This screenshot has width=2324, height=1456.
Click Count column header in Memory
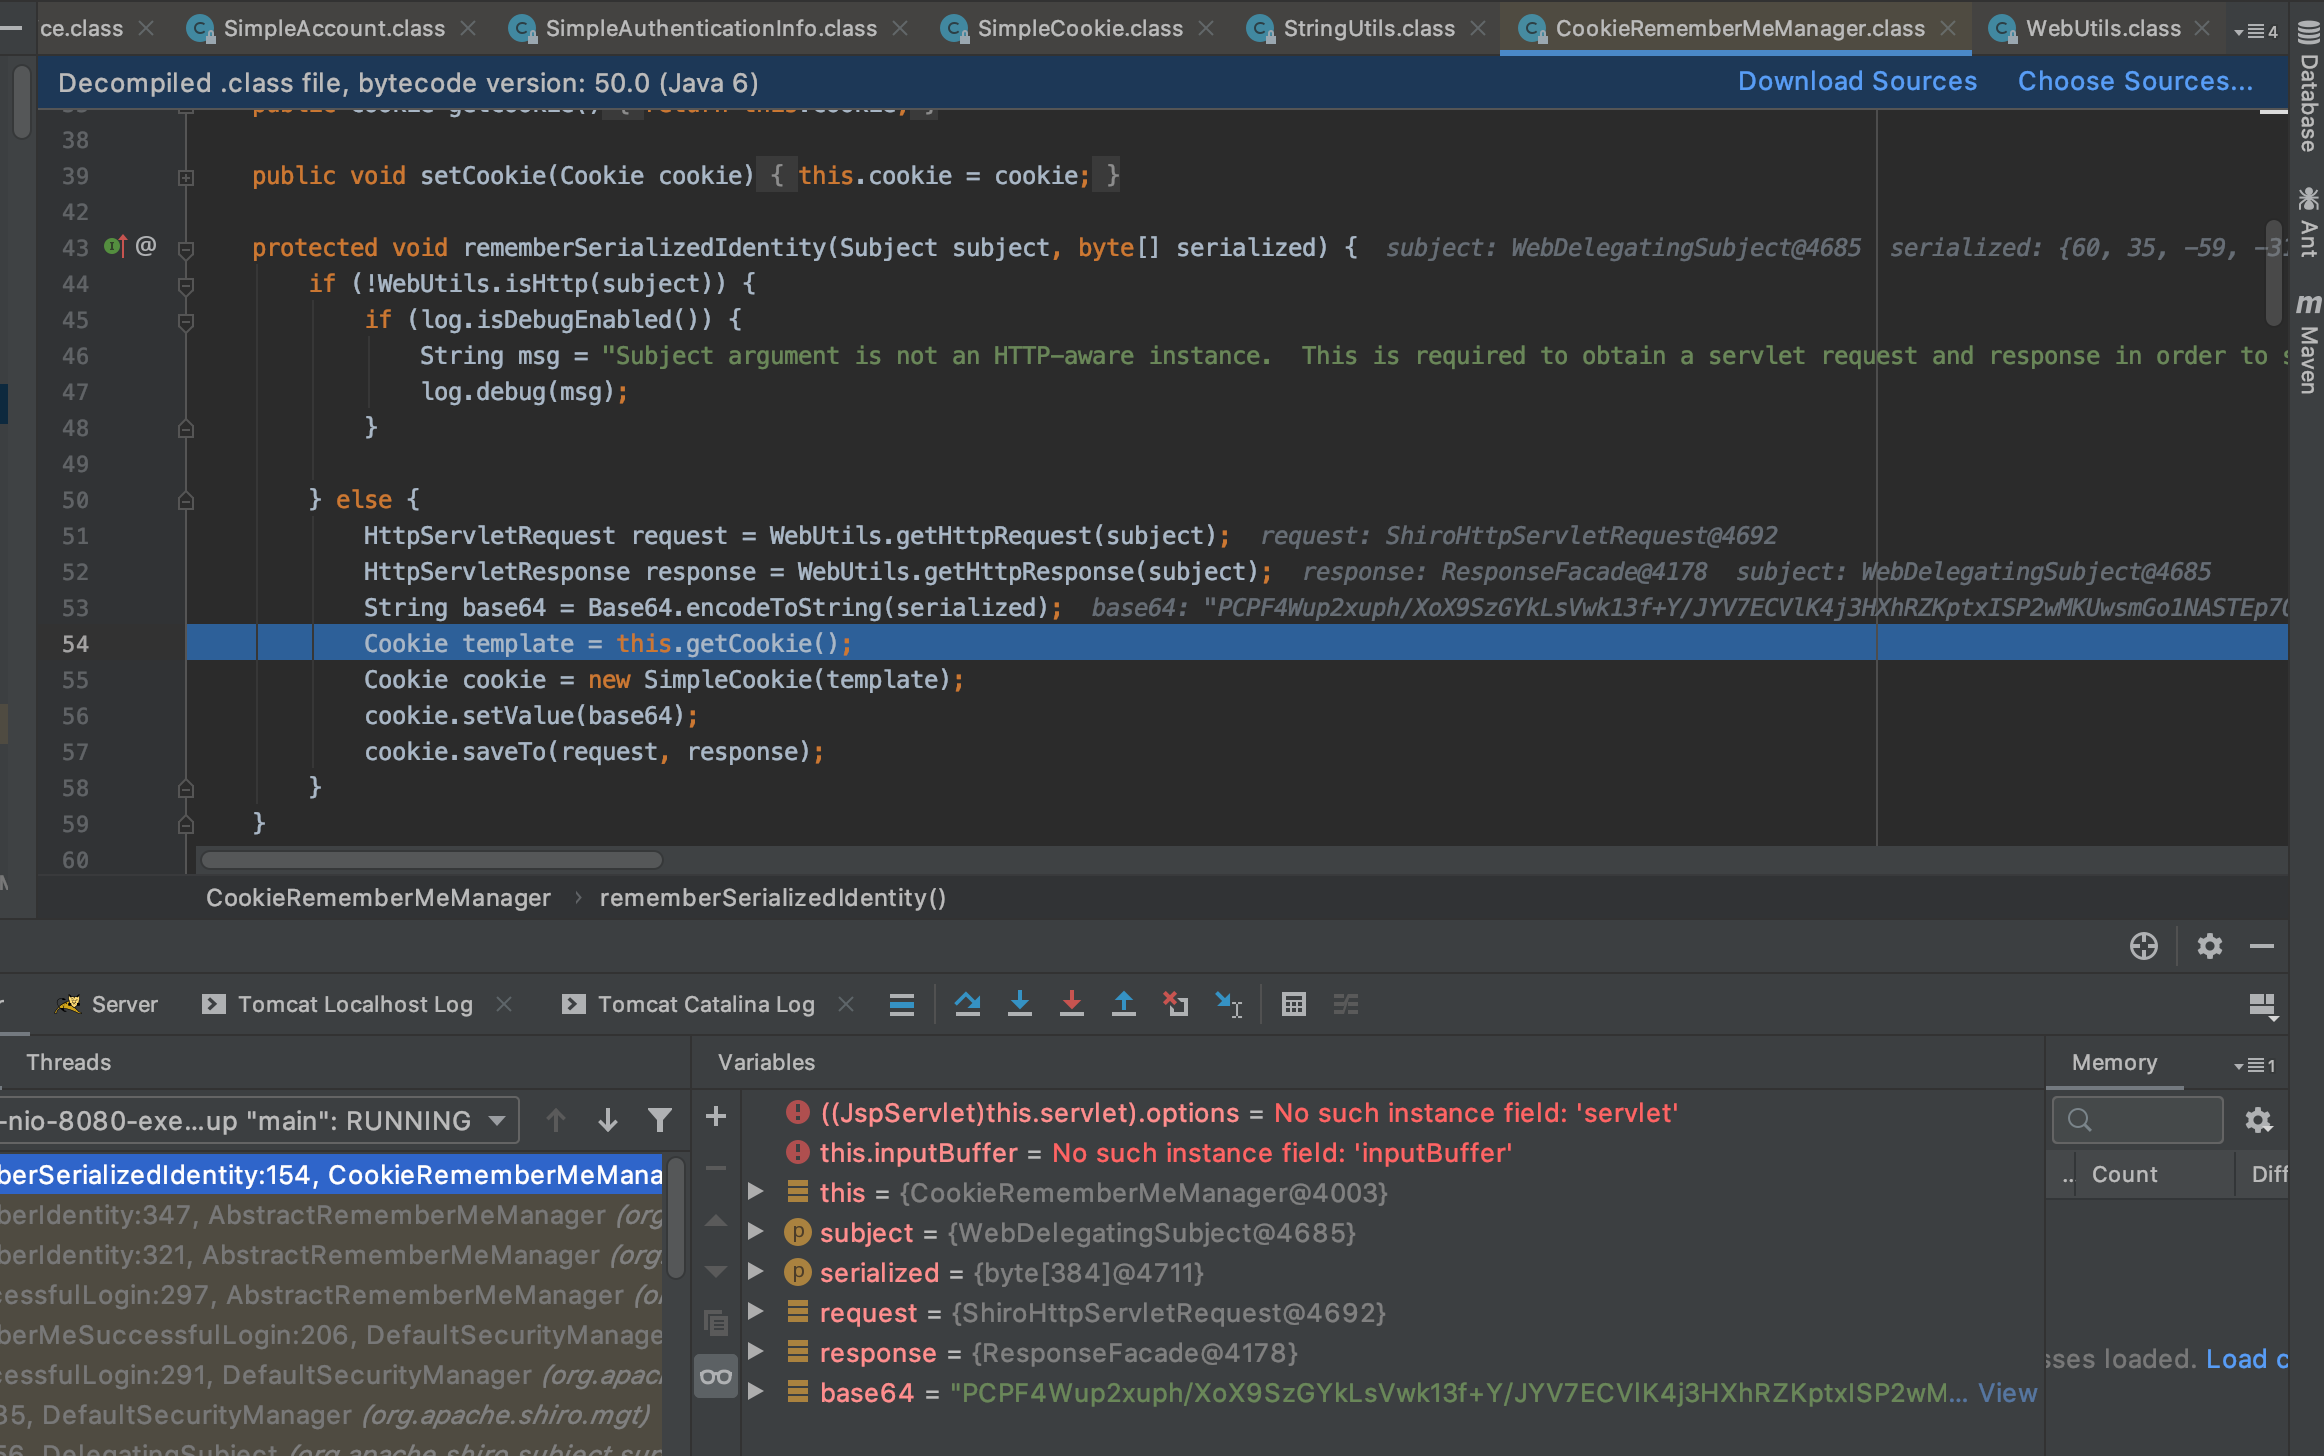point(2124,1174)
